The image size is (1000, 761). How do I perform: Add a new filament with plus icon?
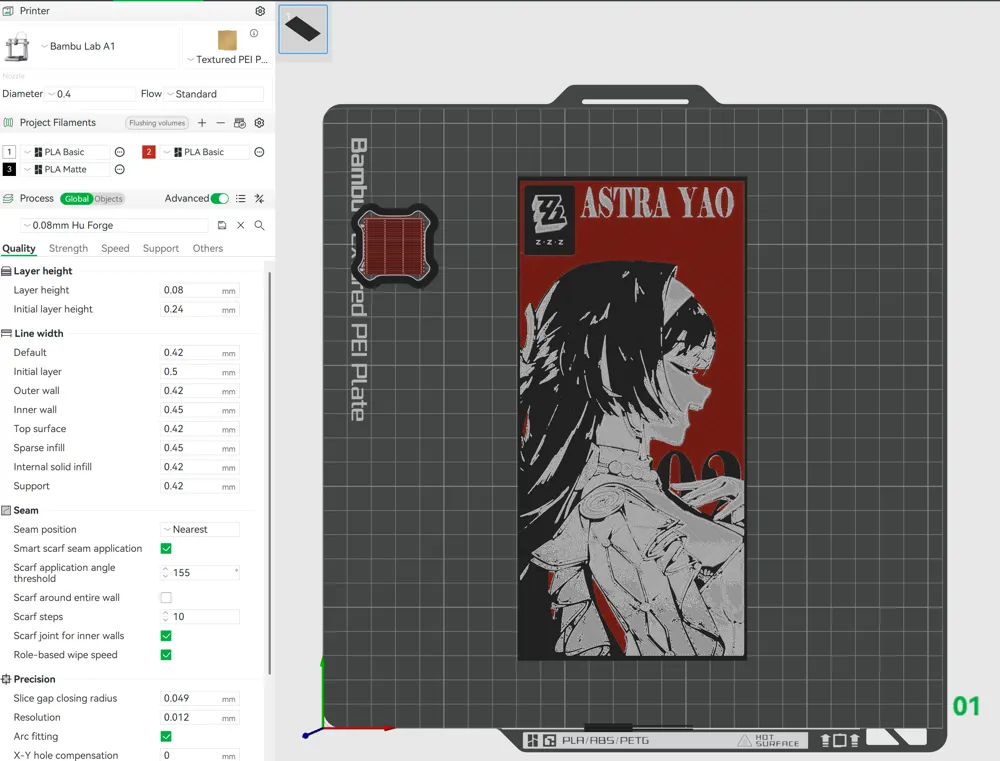(202, 122)
